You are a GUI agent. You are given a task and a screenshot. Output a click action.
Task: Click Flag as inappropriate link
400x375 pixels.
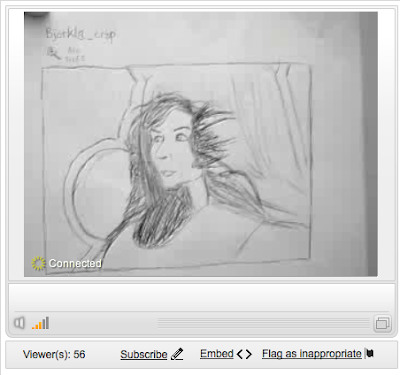(x=312, y=353)
